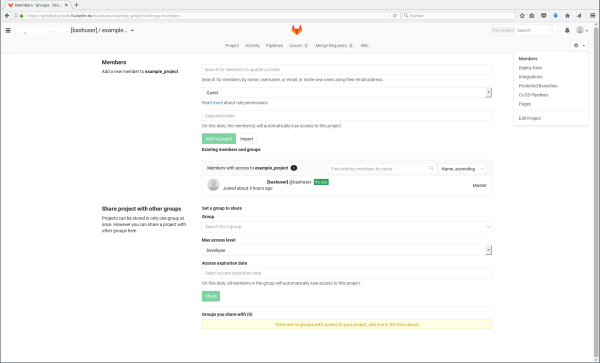Select Pages in the settings menu
Image resolution: width=600 pixels, height=363 pixels.
click(x=525, y=104)
